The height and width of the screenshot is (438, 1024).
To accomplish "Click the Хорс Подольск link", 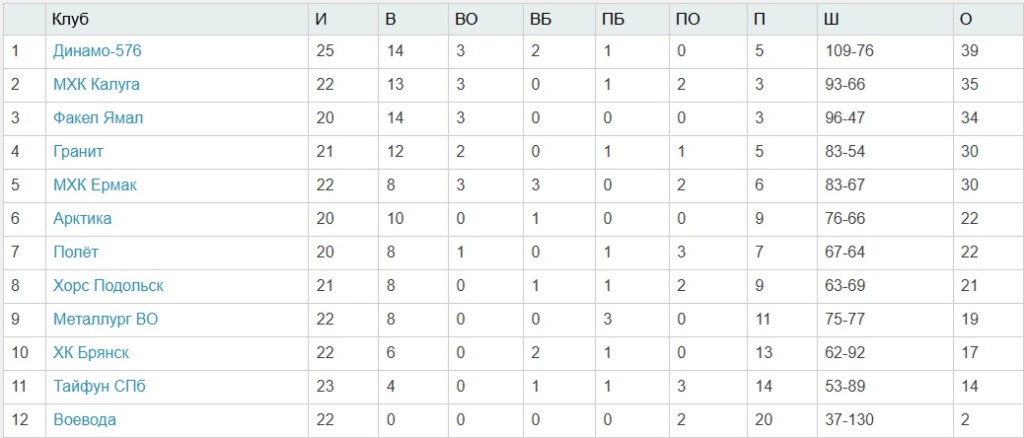I will [x=108, y=285].
